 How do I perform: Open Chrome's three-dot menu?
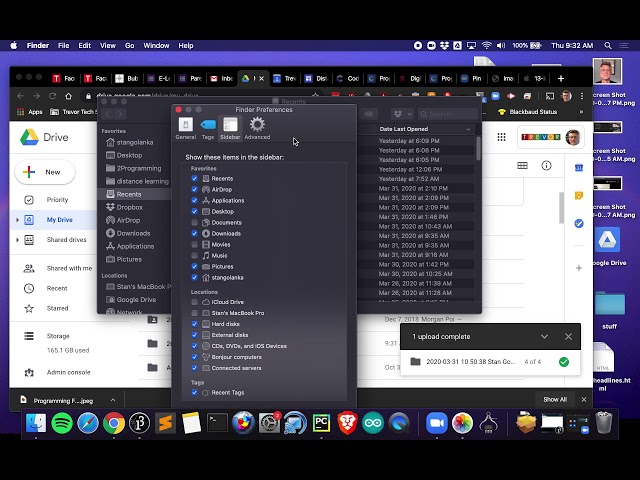(582, 96)
